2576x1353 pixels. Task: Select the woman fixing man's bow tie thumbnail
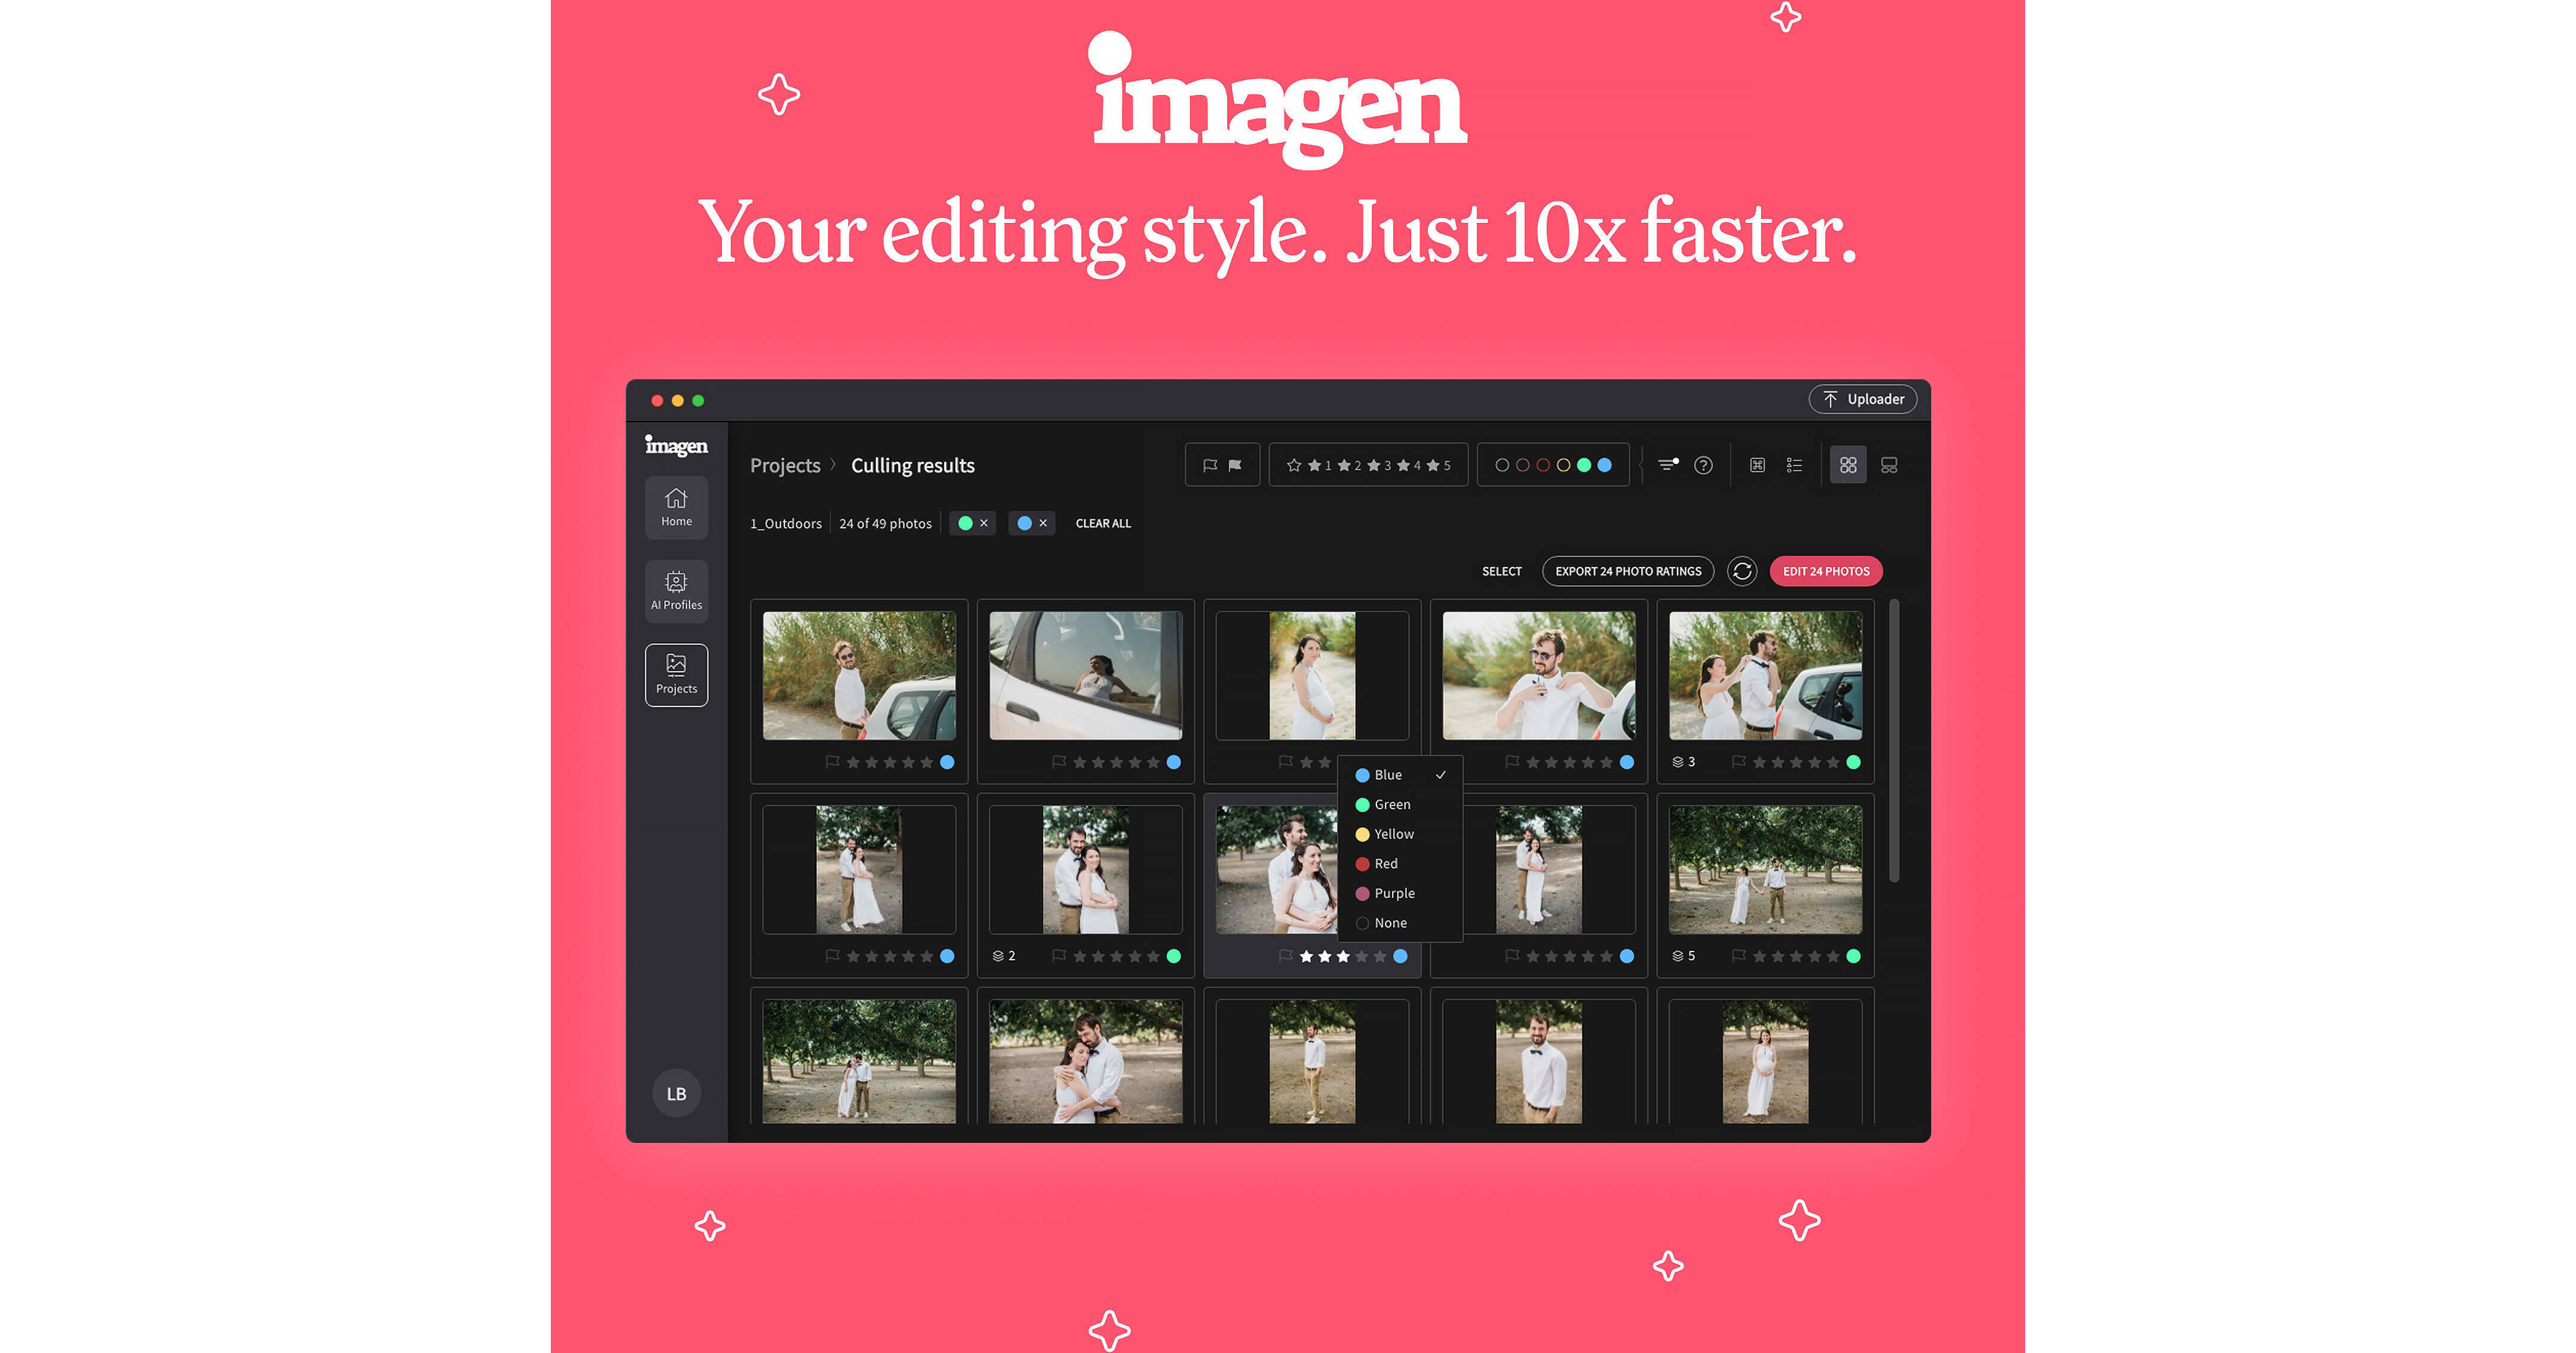[x=1766, y=676]
